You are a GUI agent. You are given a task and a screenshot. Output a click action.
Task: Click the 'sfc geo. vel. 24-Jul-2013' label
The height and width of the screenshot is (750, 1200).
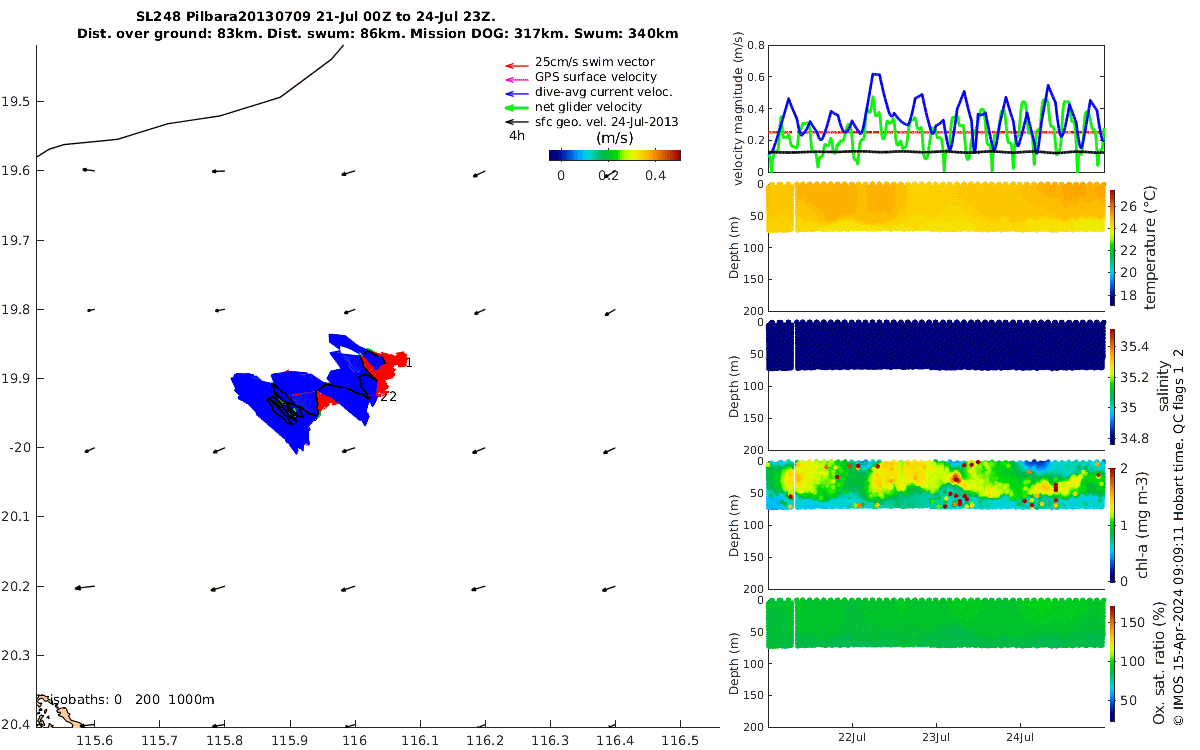pyautogui.click(x=607, y=122)
